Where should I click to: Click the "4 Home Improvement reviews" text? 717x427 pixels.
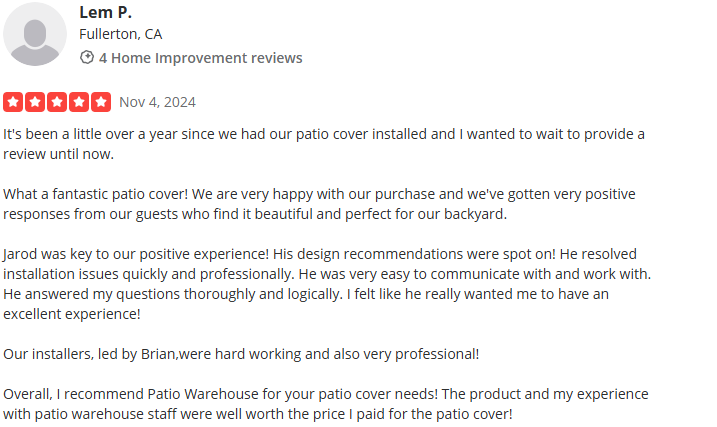(x=201, y=58)
